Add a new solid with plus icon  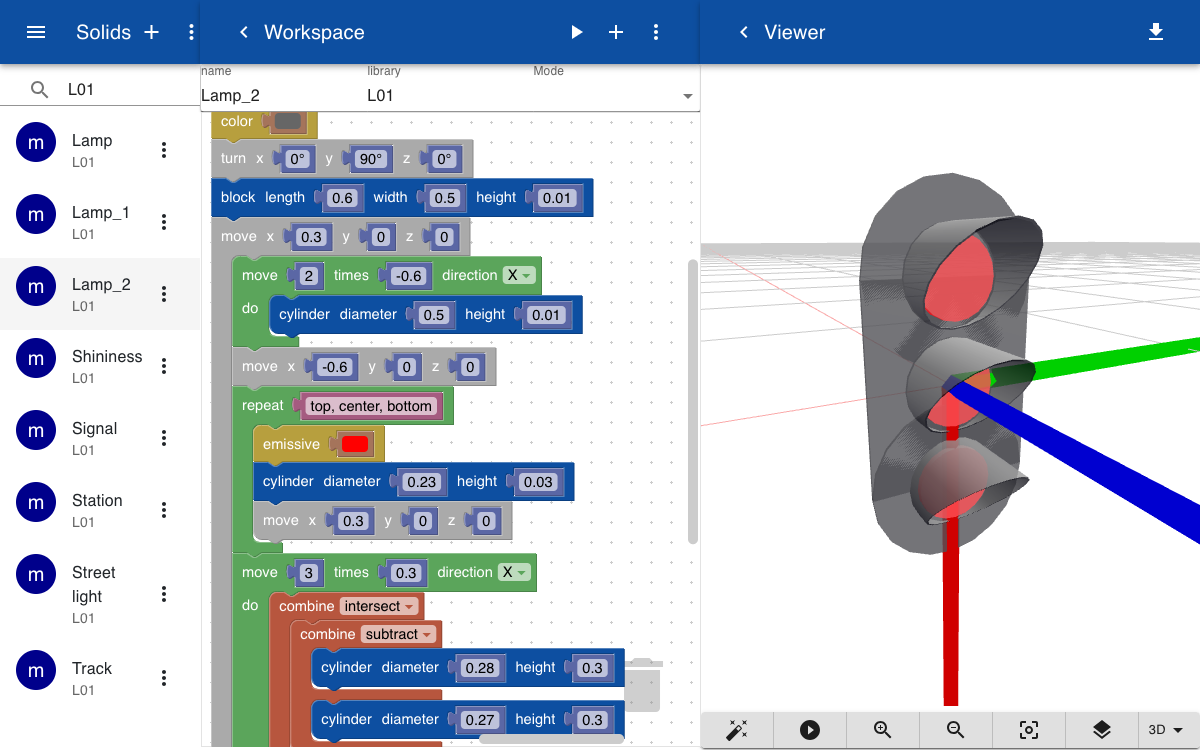tap(152, 32)
